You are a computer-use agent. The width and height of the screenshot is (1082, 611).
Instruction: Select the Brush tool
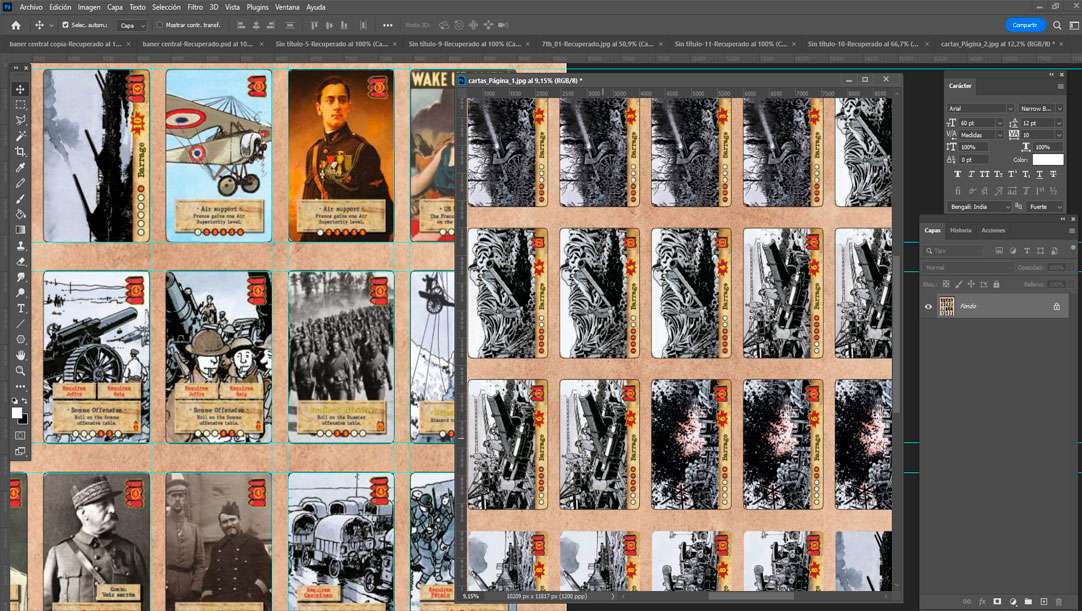pyautogui.click(x=20, y=198)
